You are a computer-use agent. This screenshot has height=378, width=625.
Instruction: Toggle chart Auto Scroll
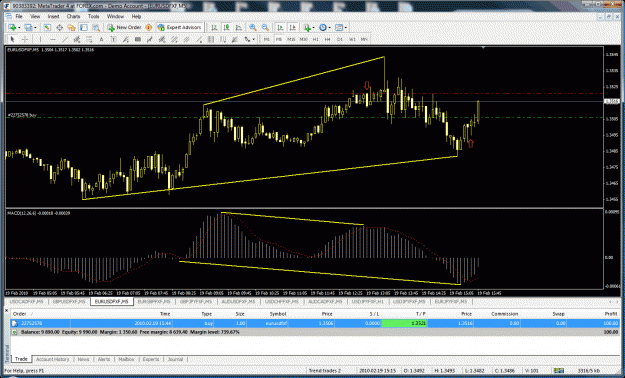point(280,28)
